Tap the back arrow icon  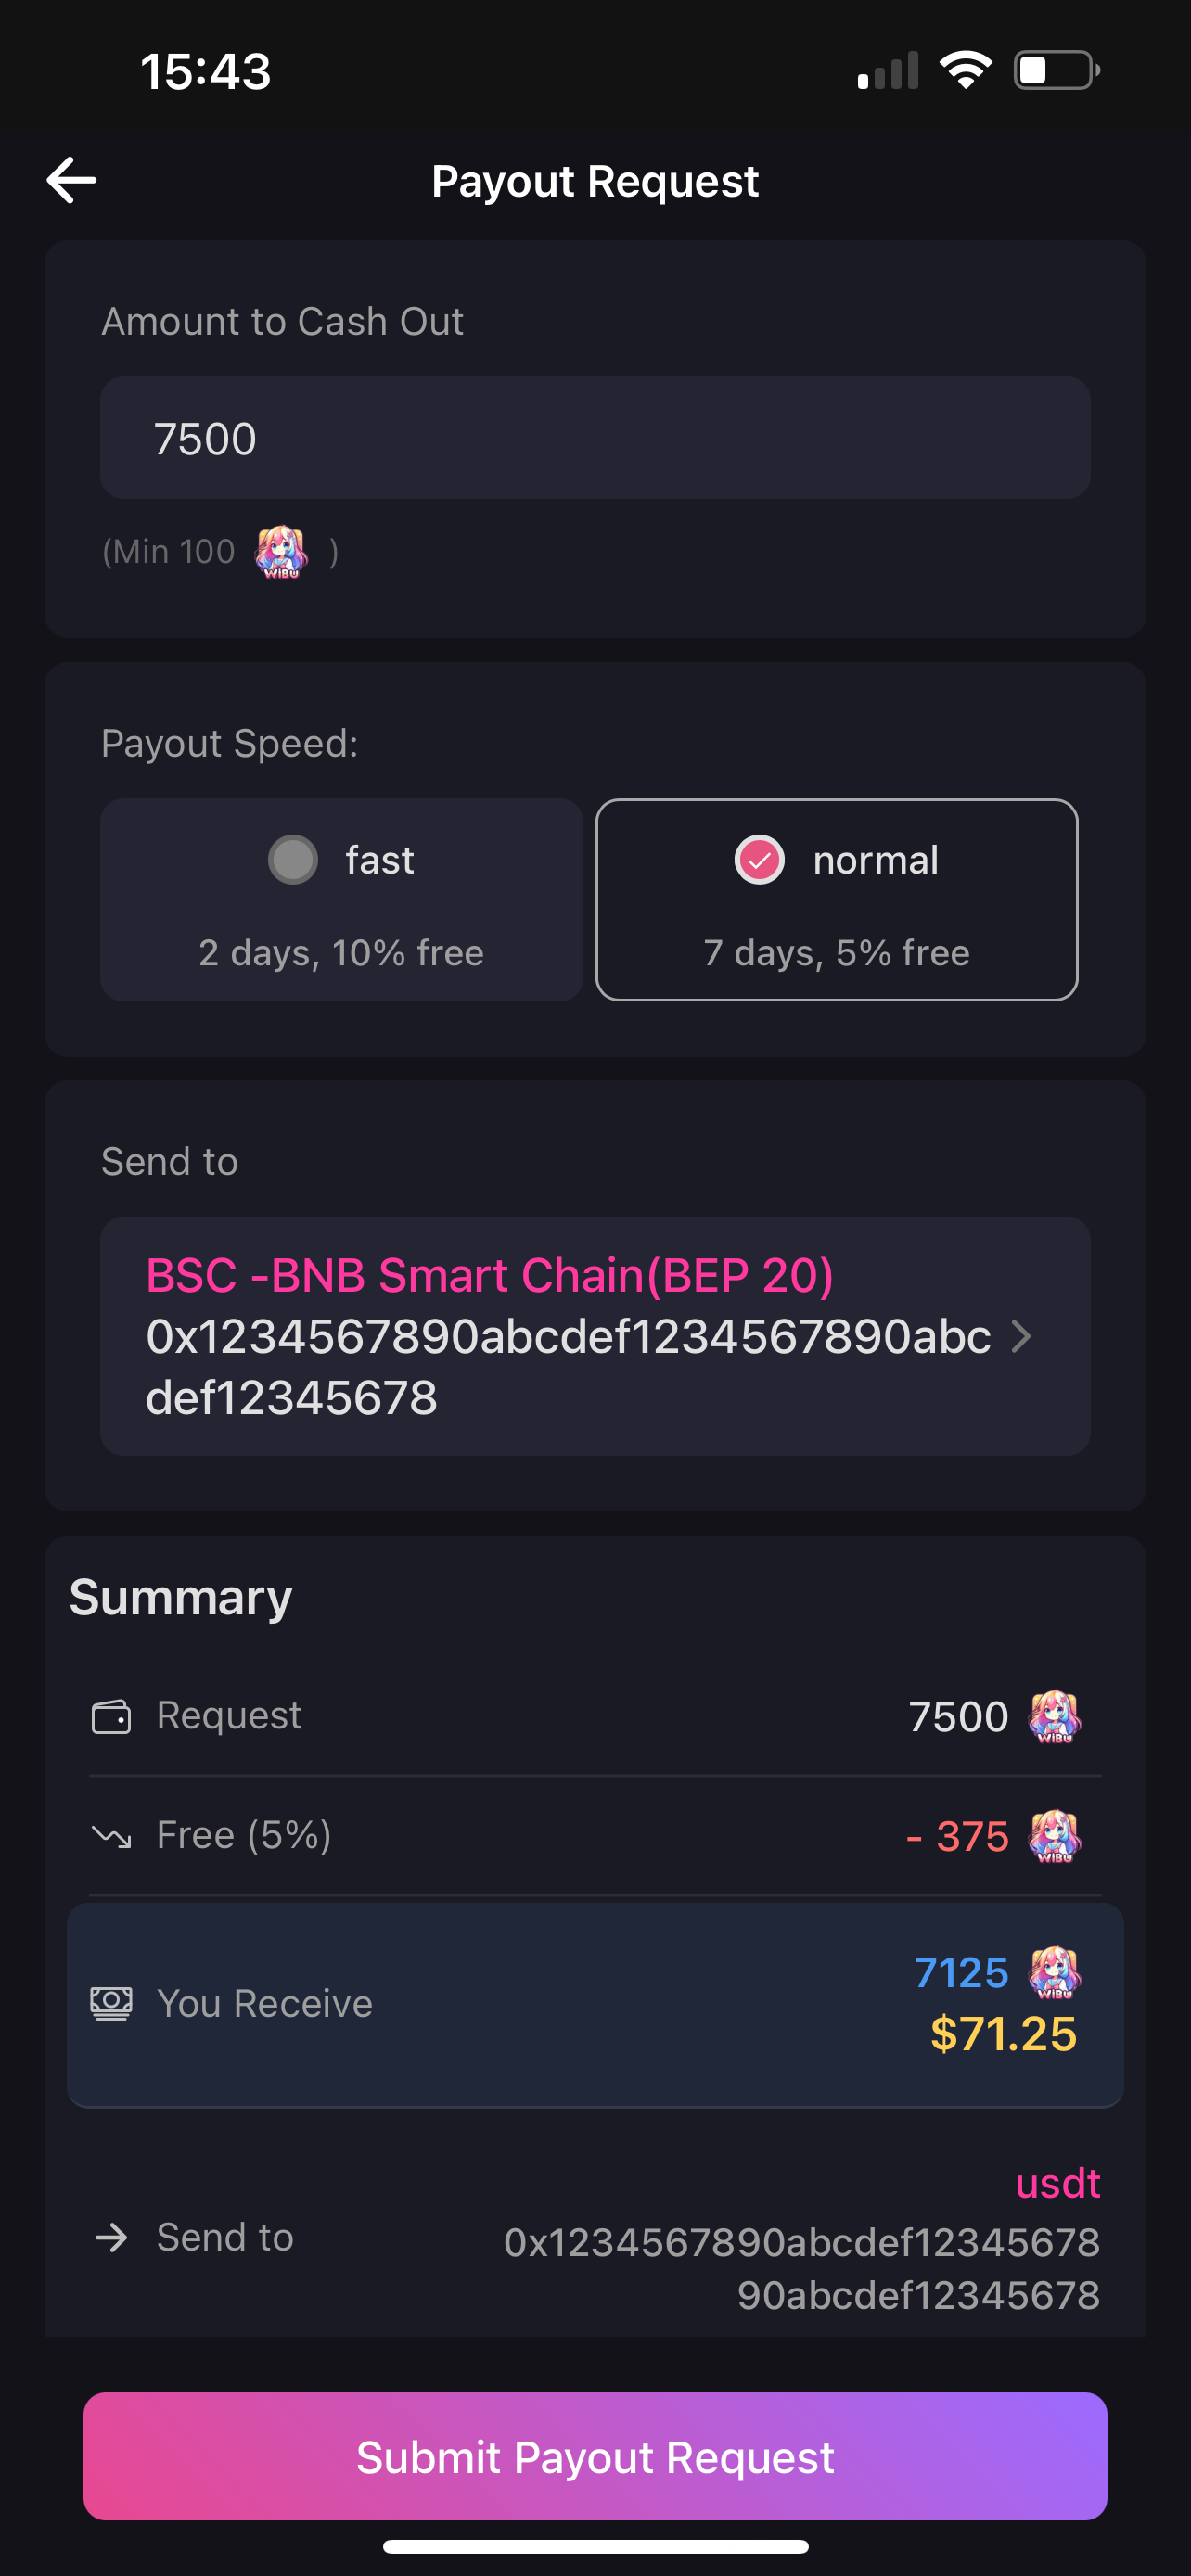pyautogui.click(x=72, y=181)
